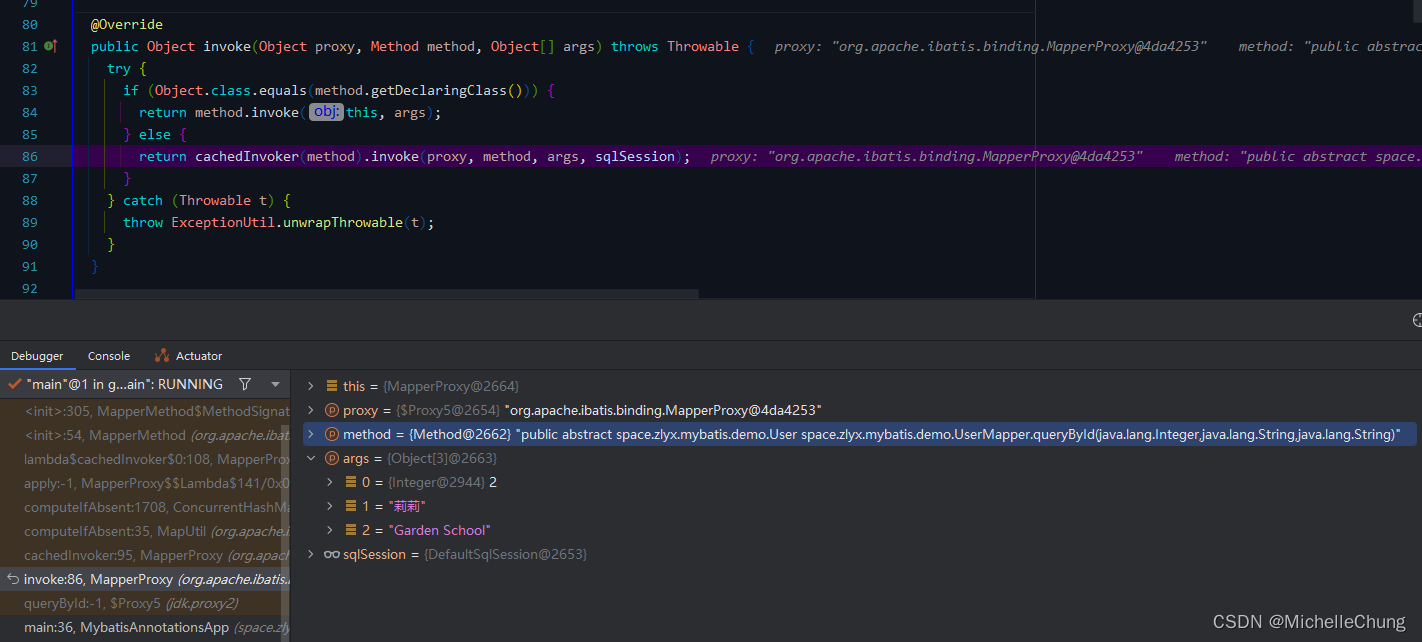Click the implements gutter icon on line 81

pyautogui.click(x=51, y=46)
